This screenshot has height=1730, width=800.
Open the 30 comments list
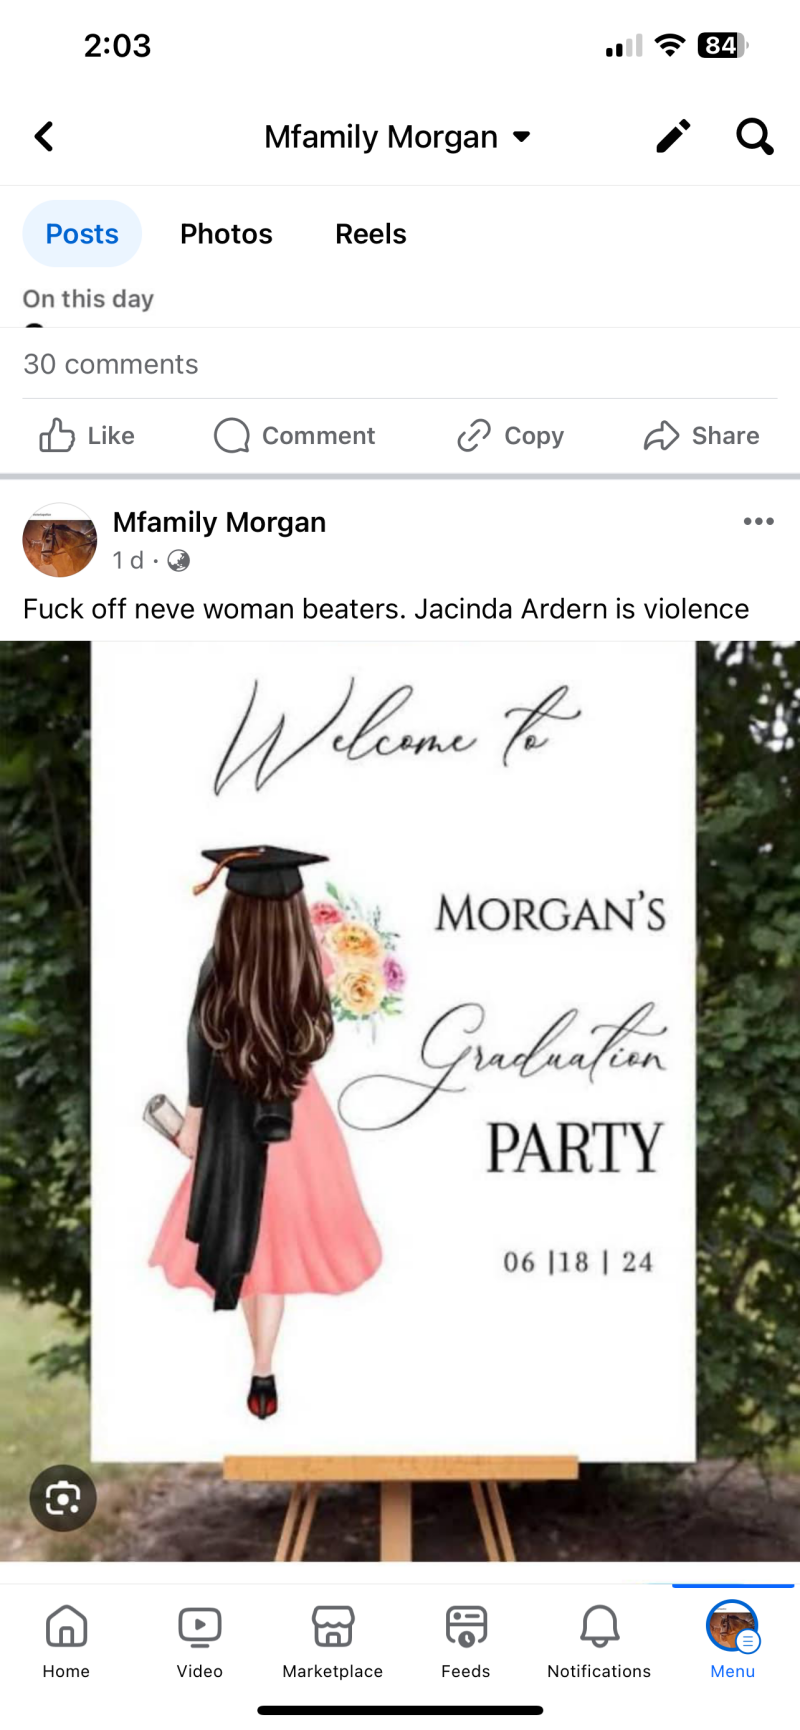(x=111, y=364)
